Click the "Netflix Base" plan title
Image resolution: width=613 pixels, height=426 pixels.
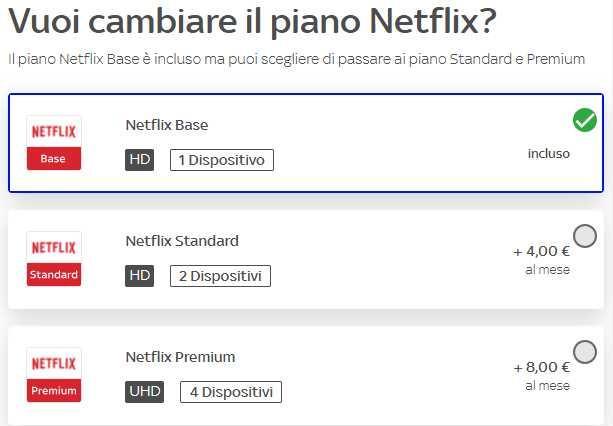point(167,125)
